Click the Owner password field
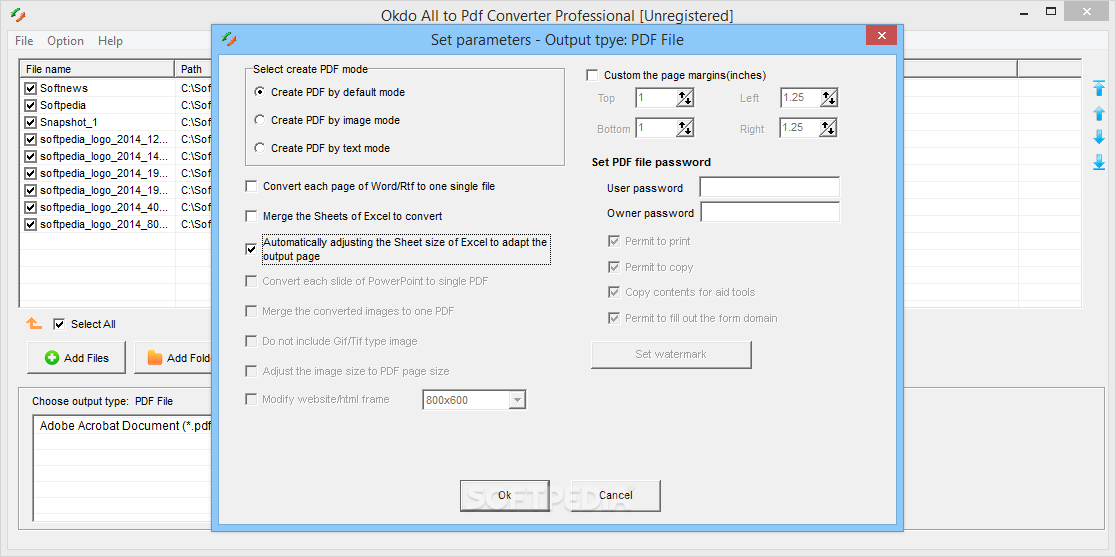The image size is (1116, 557). [x=769, y=212]
